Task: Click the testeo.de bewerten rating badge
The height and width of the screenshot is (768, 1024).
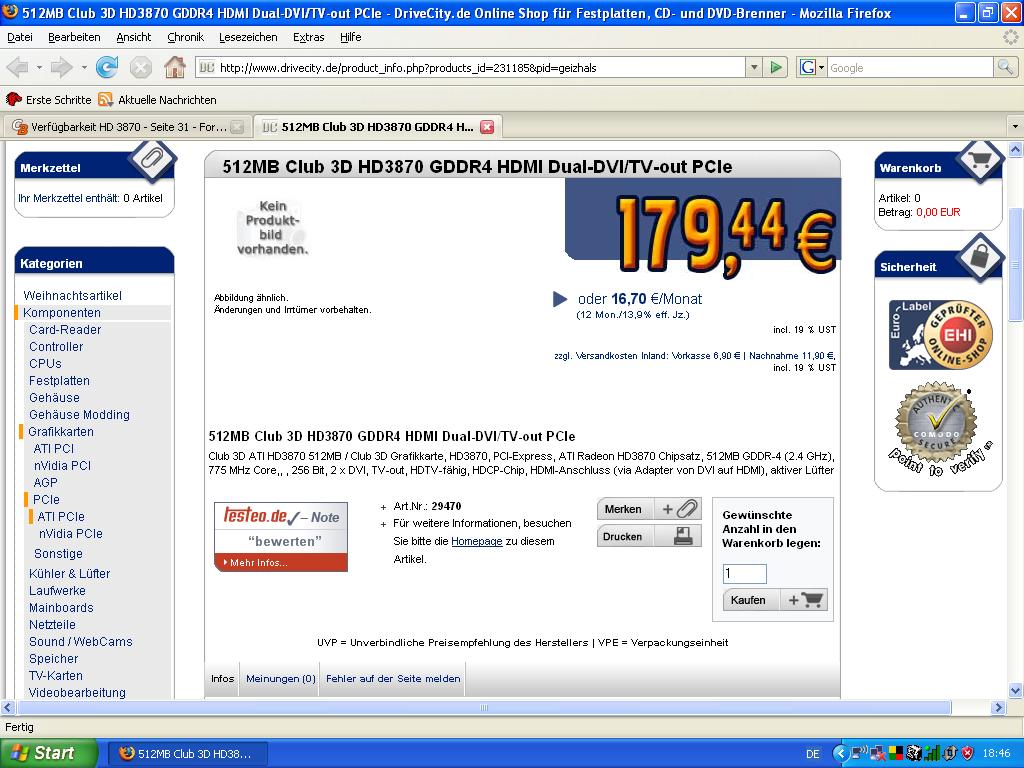Action: [x=281, y=537]
